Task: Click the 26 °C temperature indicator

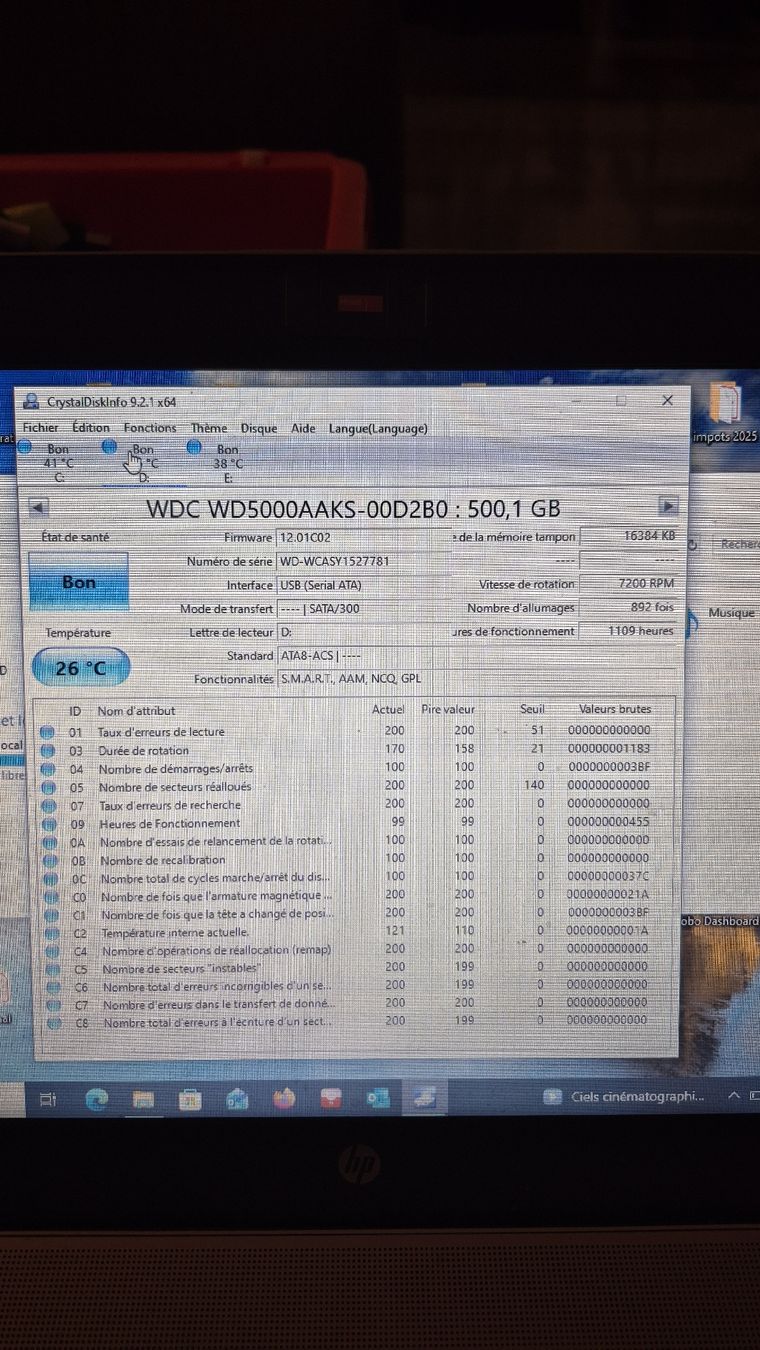Action: pyautogui.click(x=81, y=668)
